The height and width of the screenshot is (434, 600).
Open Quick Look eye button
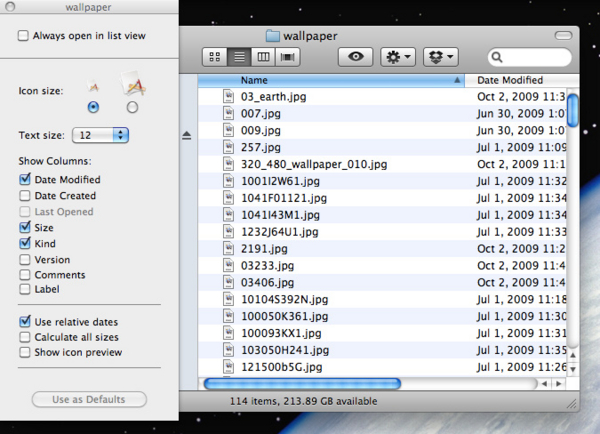[355, 57]
